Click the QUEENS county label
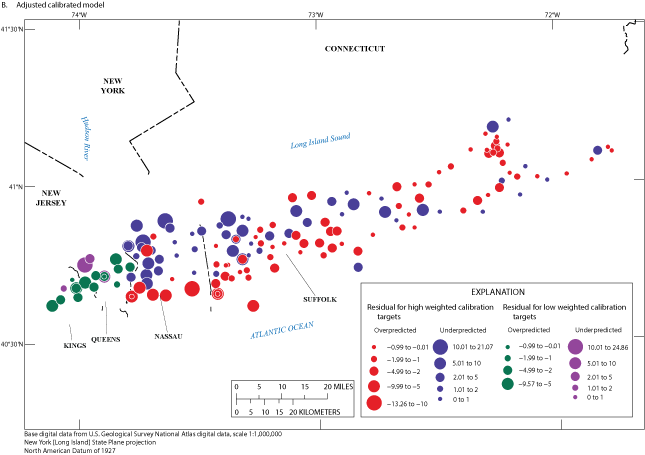The width and height of the screenshot is (645, 455). (x=105, y=339)
